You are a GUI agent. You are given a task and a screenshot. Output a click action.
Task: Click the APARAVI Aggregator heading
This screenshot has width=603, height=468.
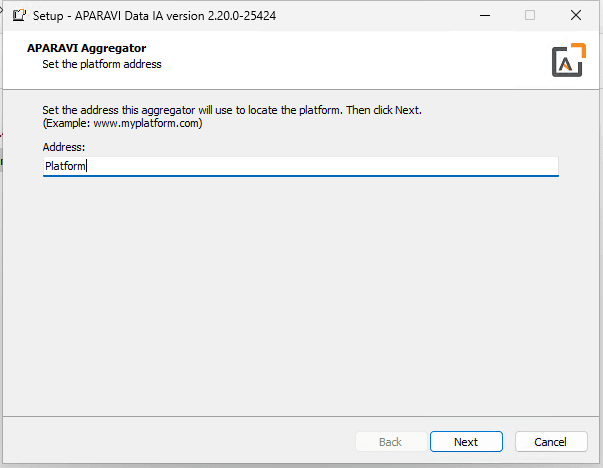tap(87, 48)
